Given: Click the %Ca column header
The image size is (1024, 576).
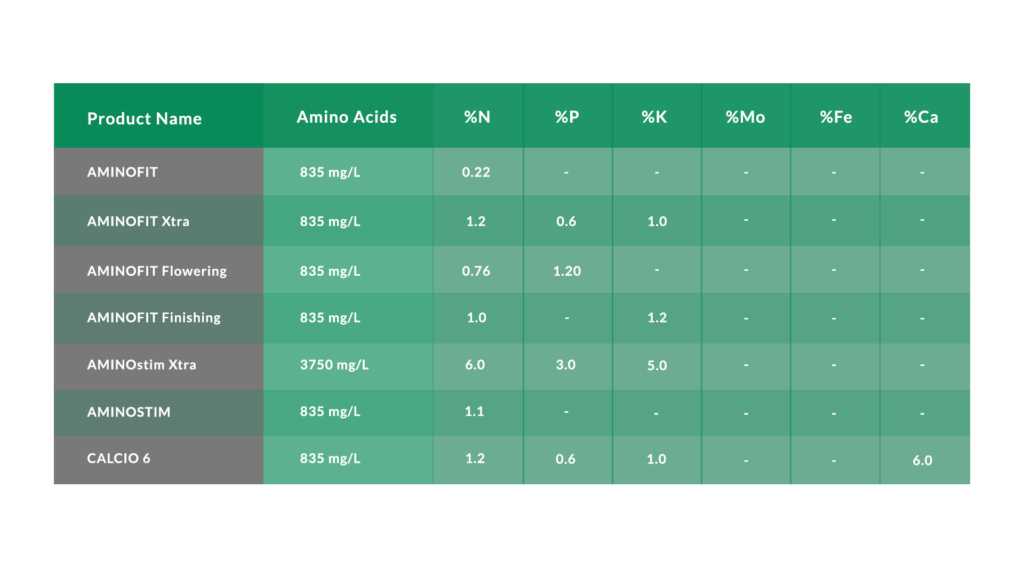Looking at the screenshot, I should 921,117.
